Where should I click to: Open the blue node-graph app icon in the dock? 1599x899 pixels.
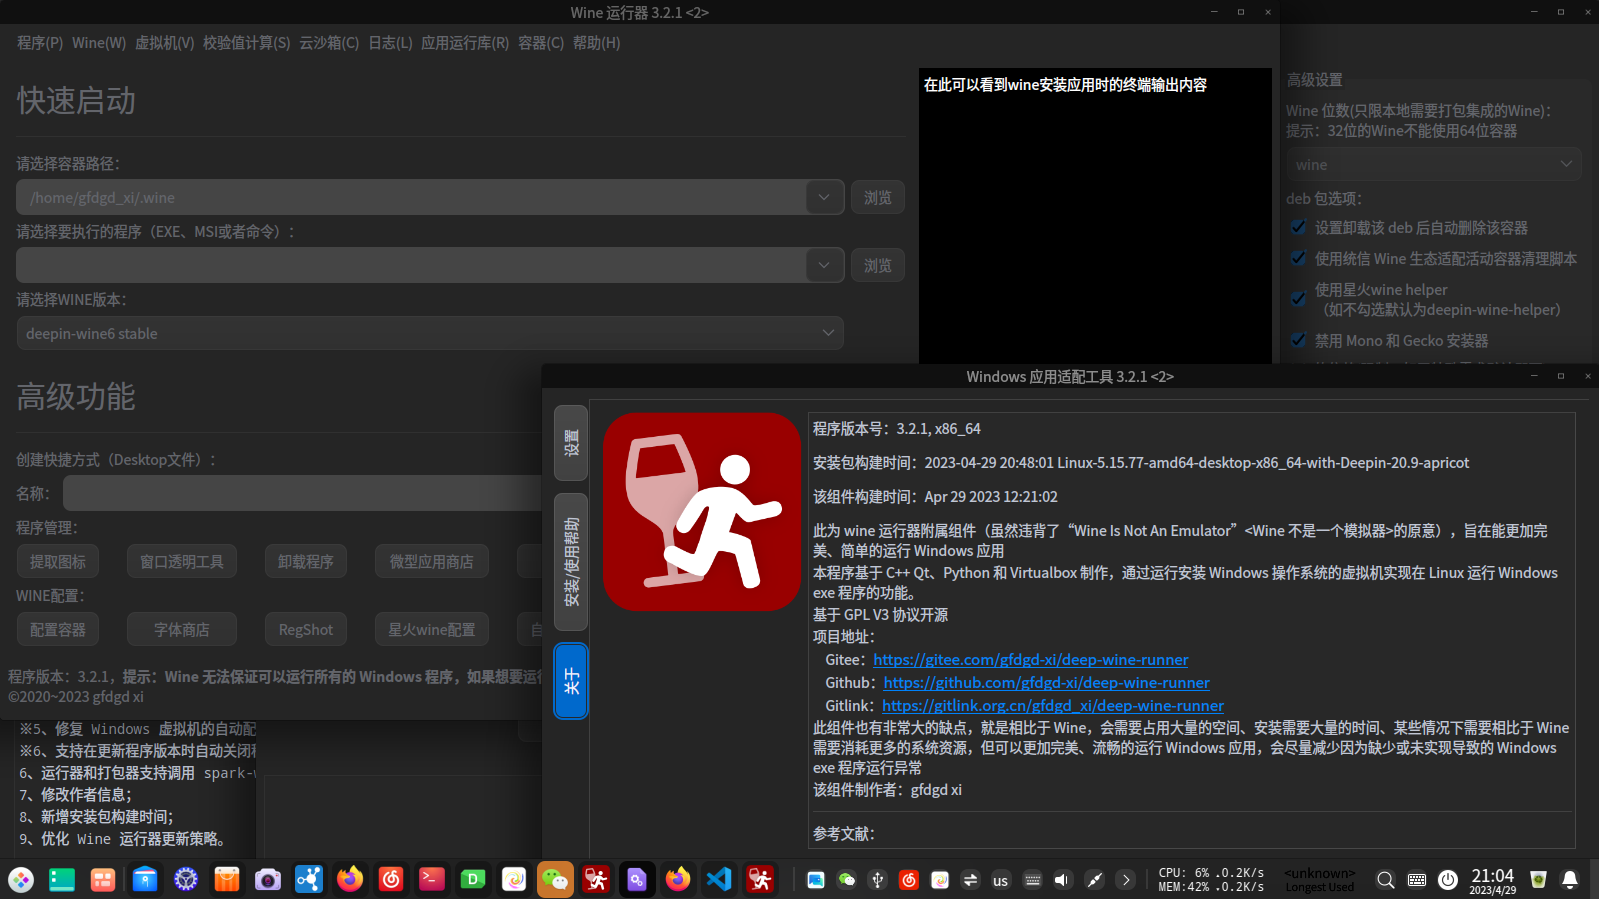[309, 880]
